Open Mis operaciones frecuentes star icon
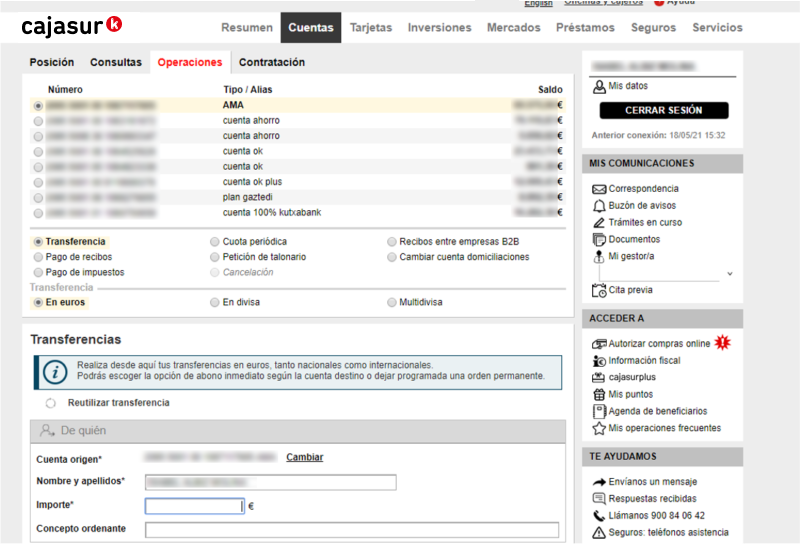Screen dimensions: 800x544 point(599,429)
